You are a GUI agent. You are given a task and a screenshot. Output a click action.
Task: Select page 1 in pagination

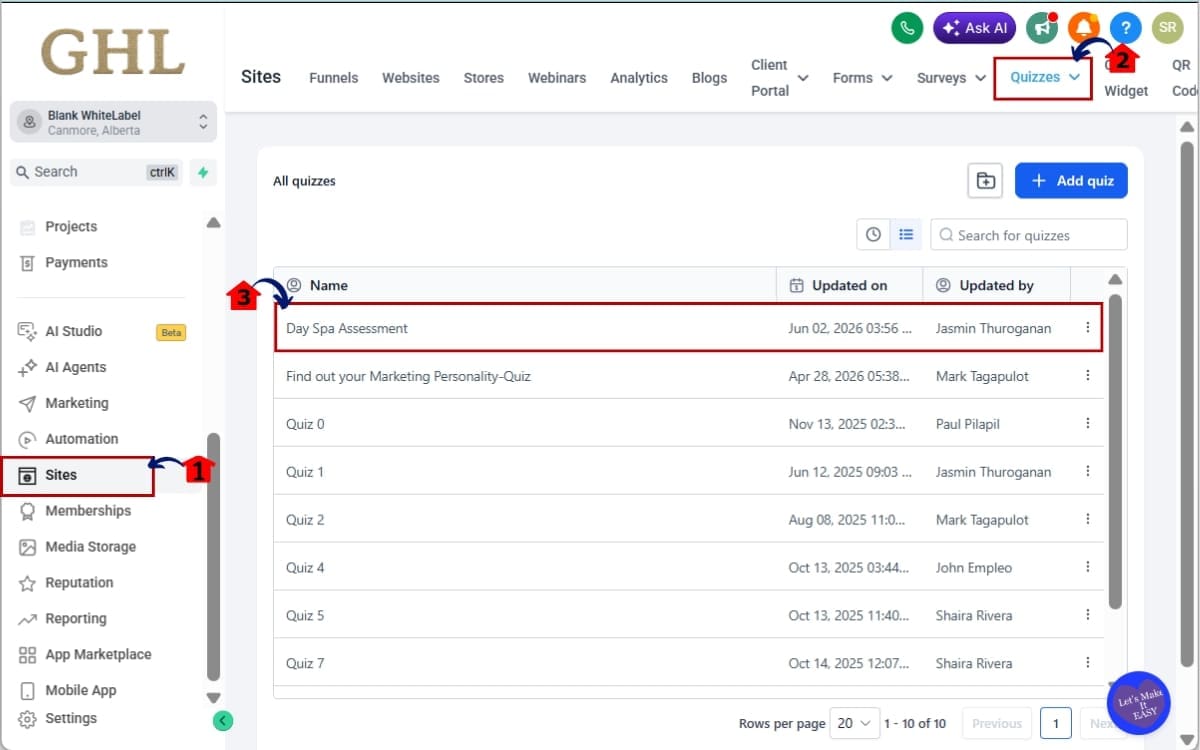pos(1055,723)
